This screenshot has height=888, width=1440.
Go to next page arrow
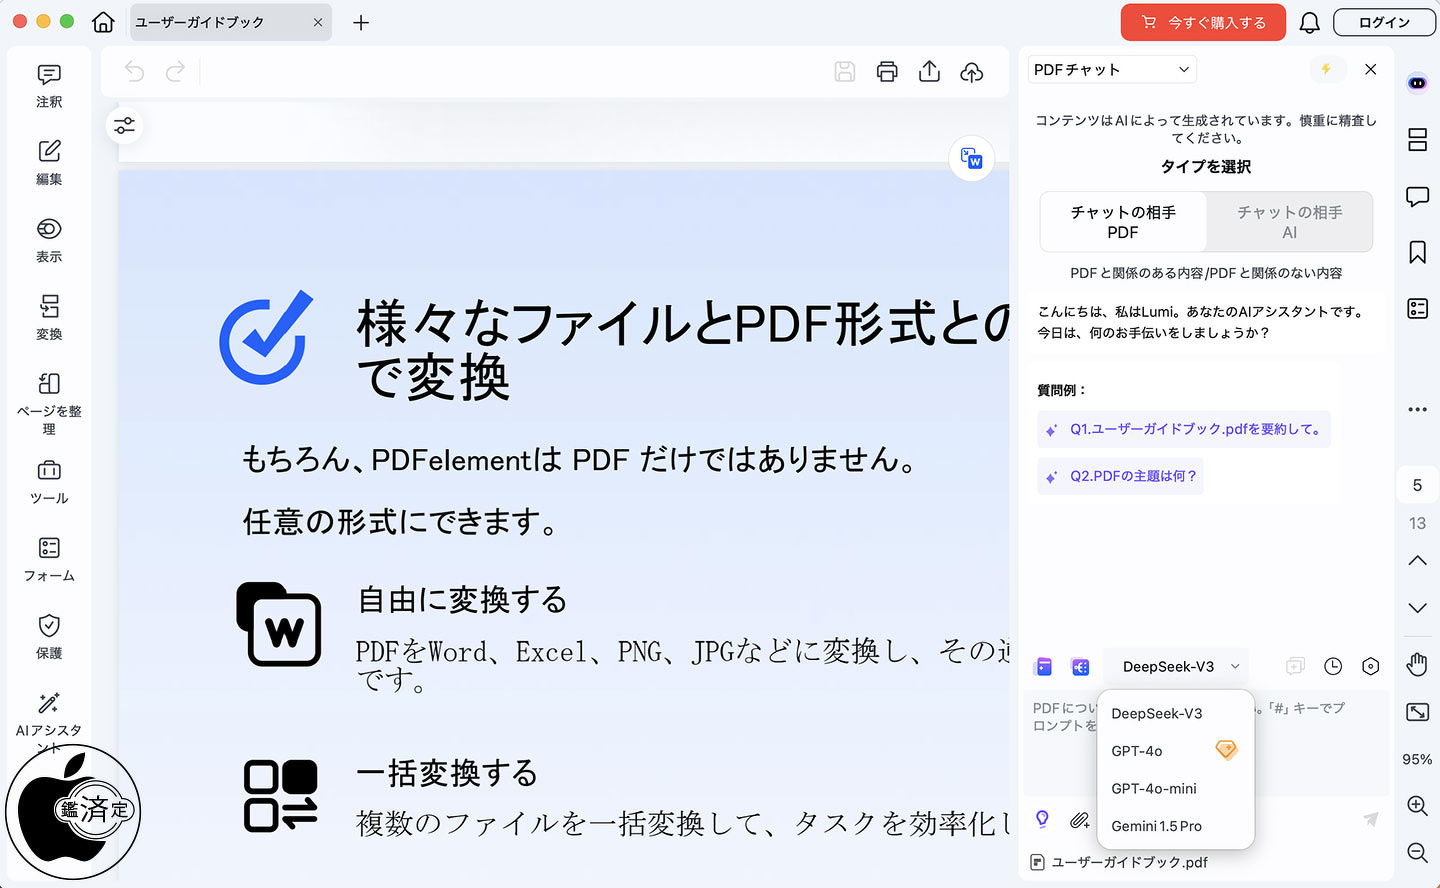coord(1417,608)
